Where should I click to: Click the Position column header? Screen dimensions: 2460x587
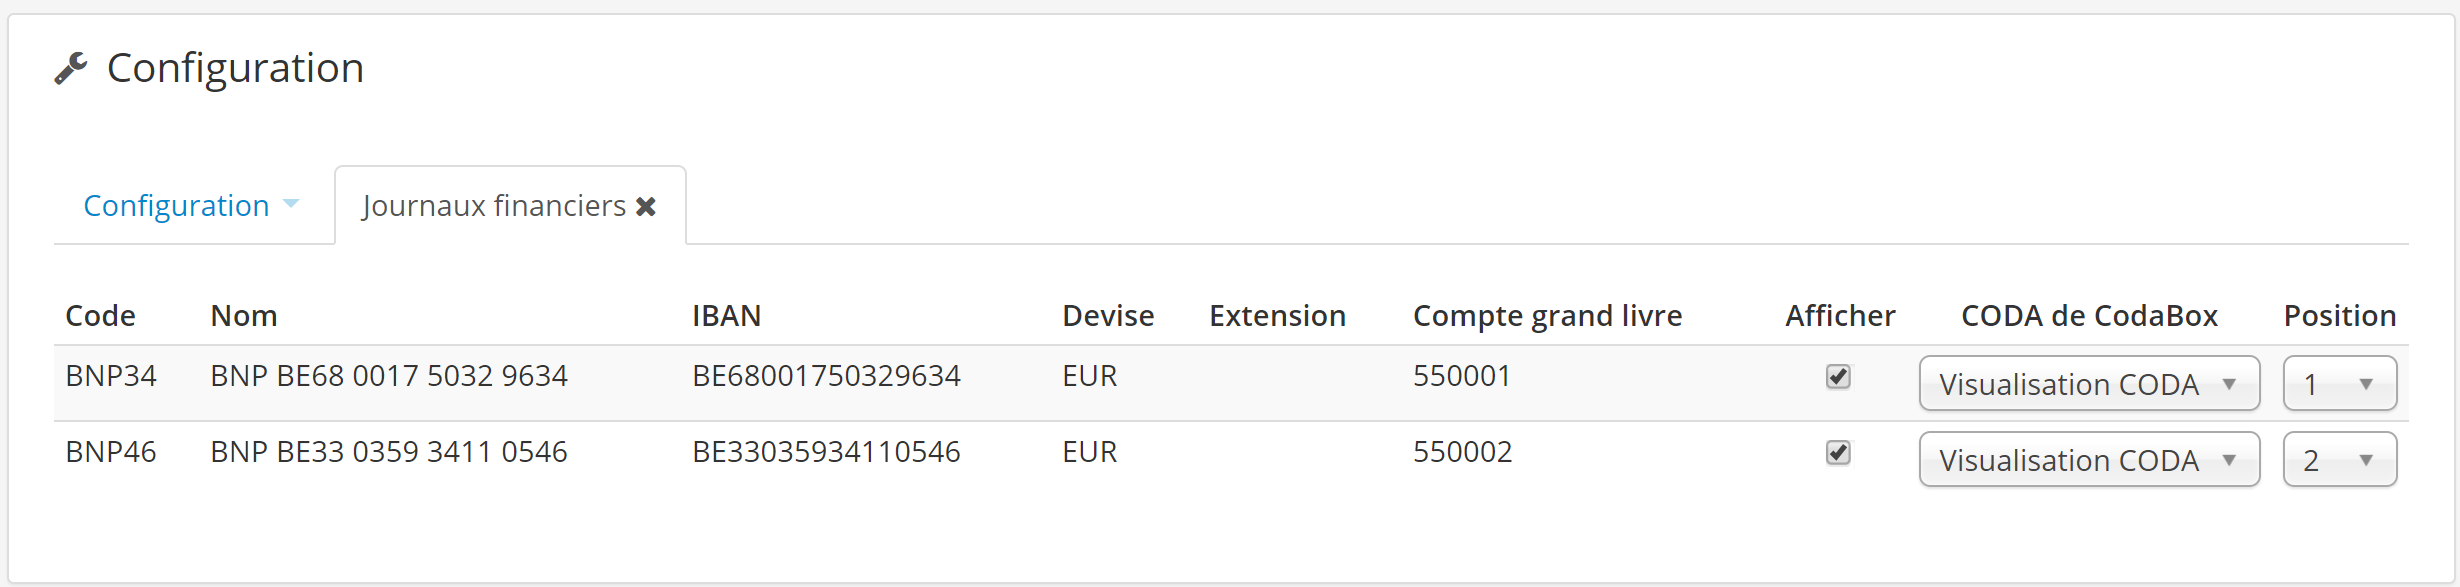tap(2340, 316)
